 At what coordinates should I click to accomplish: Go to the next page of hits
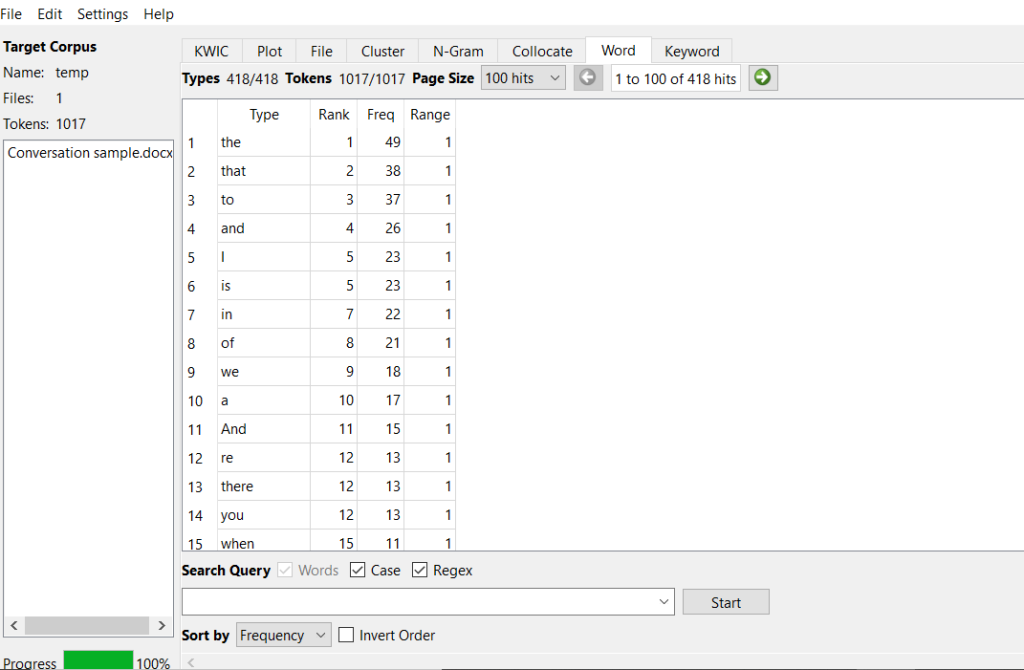[764, 78]
